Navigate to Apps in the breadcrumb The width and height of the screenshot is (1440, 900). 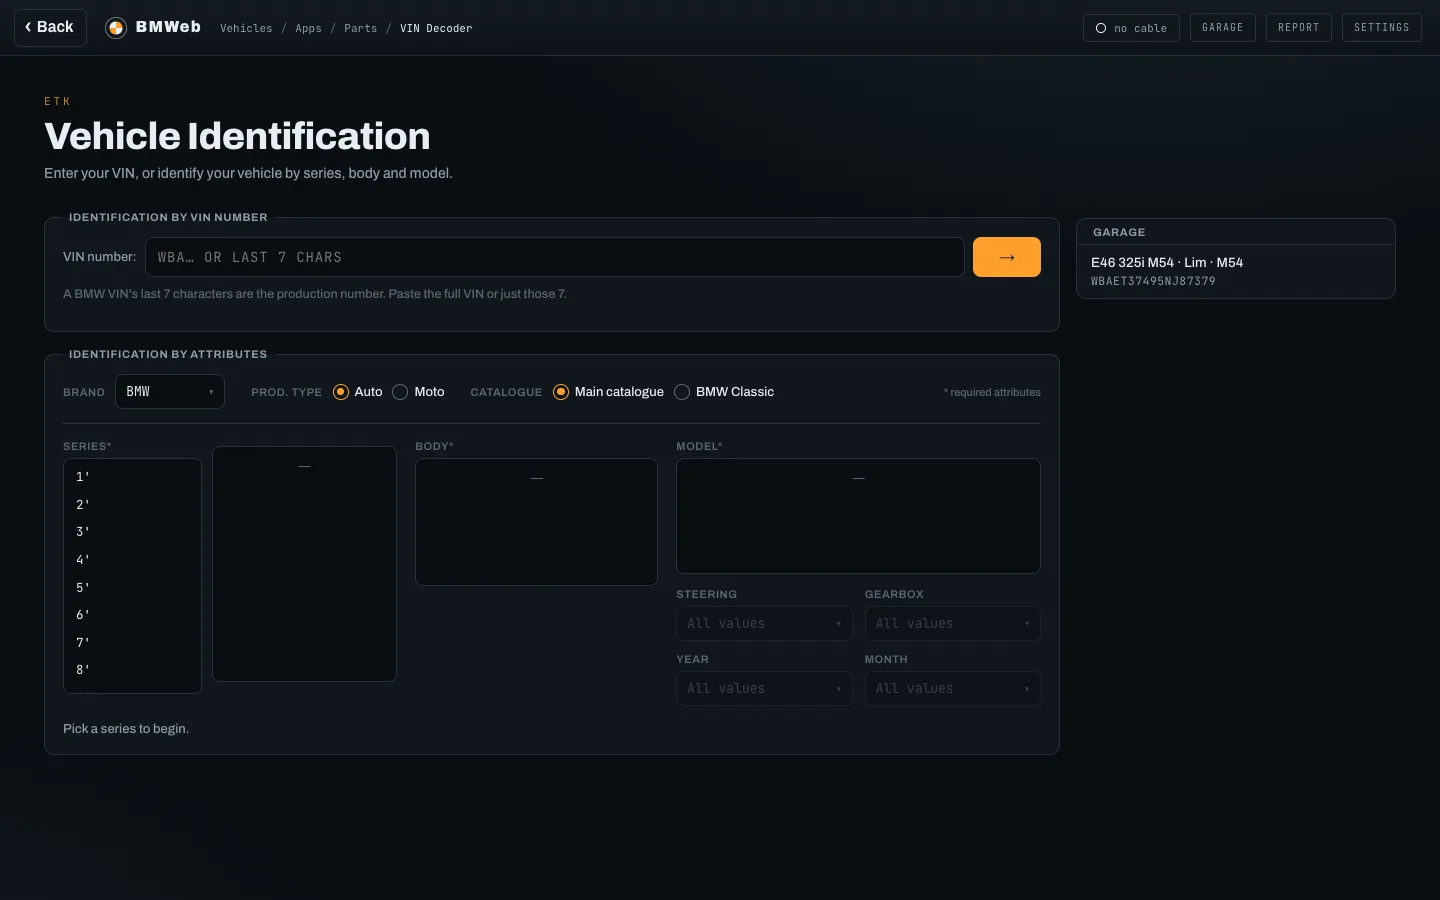[x=308, y=28]
